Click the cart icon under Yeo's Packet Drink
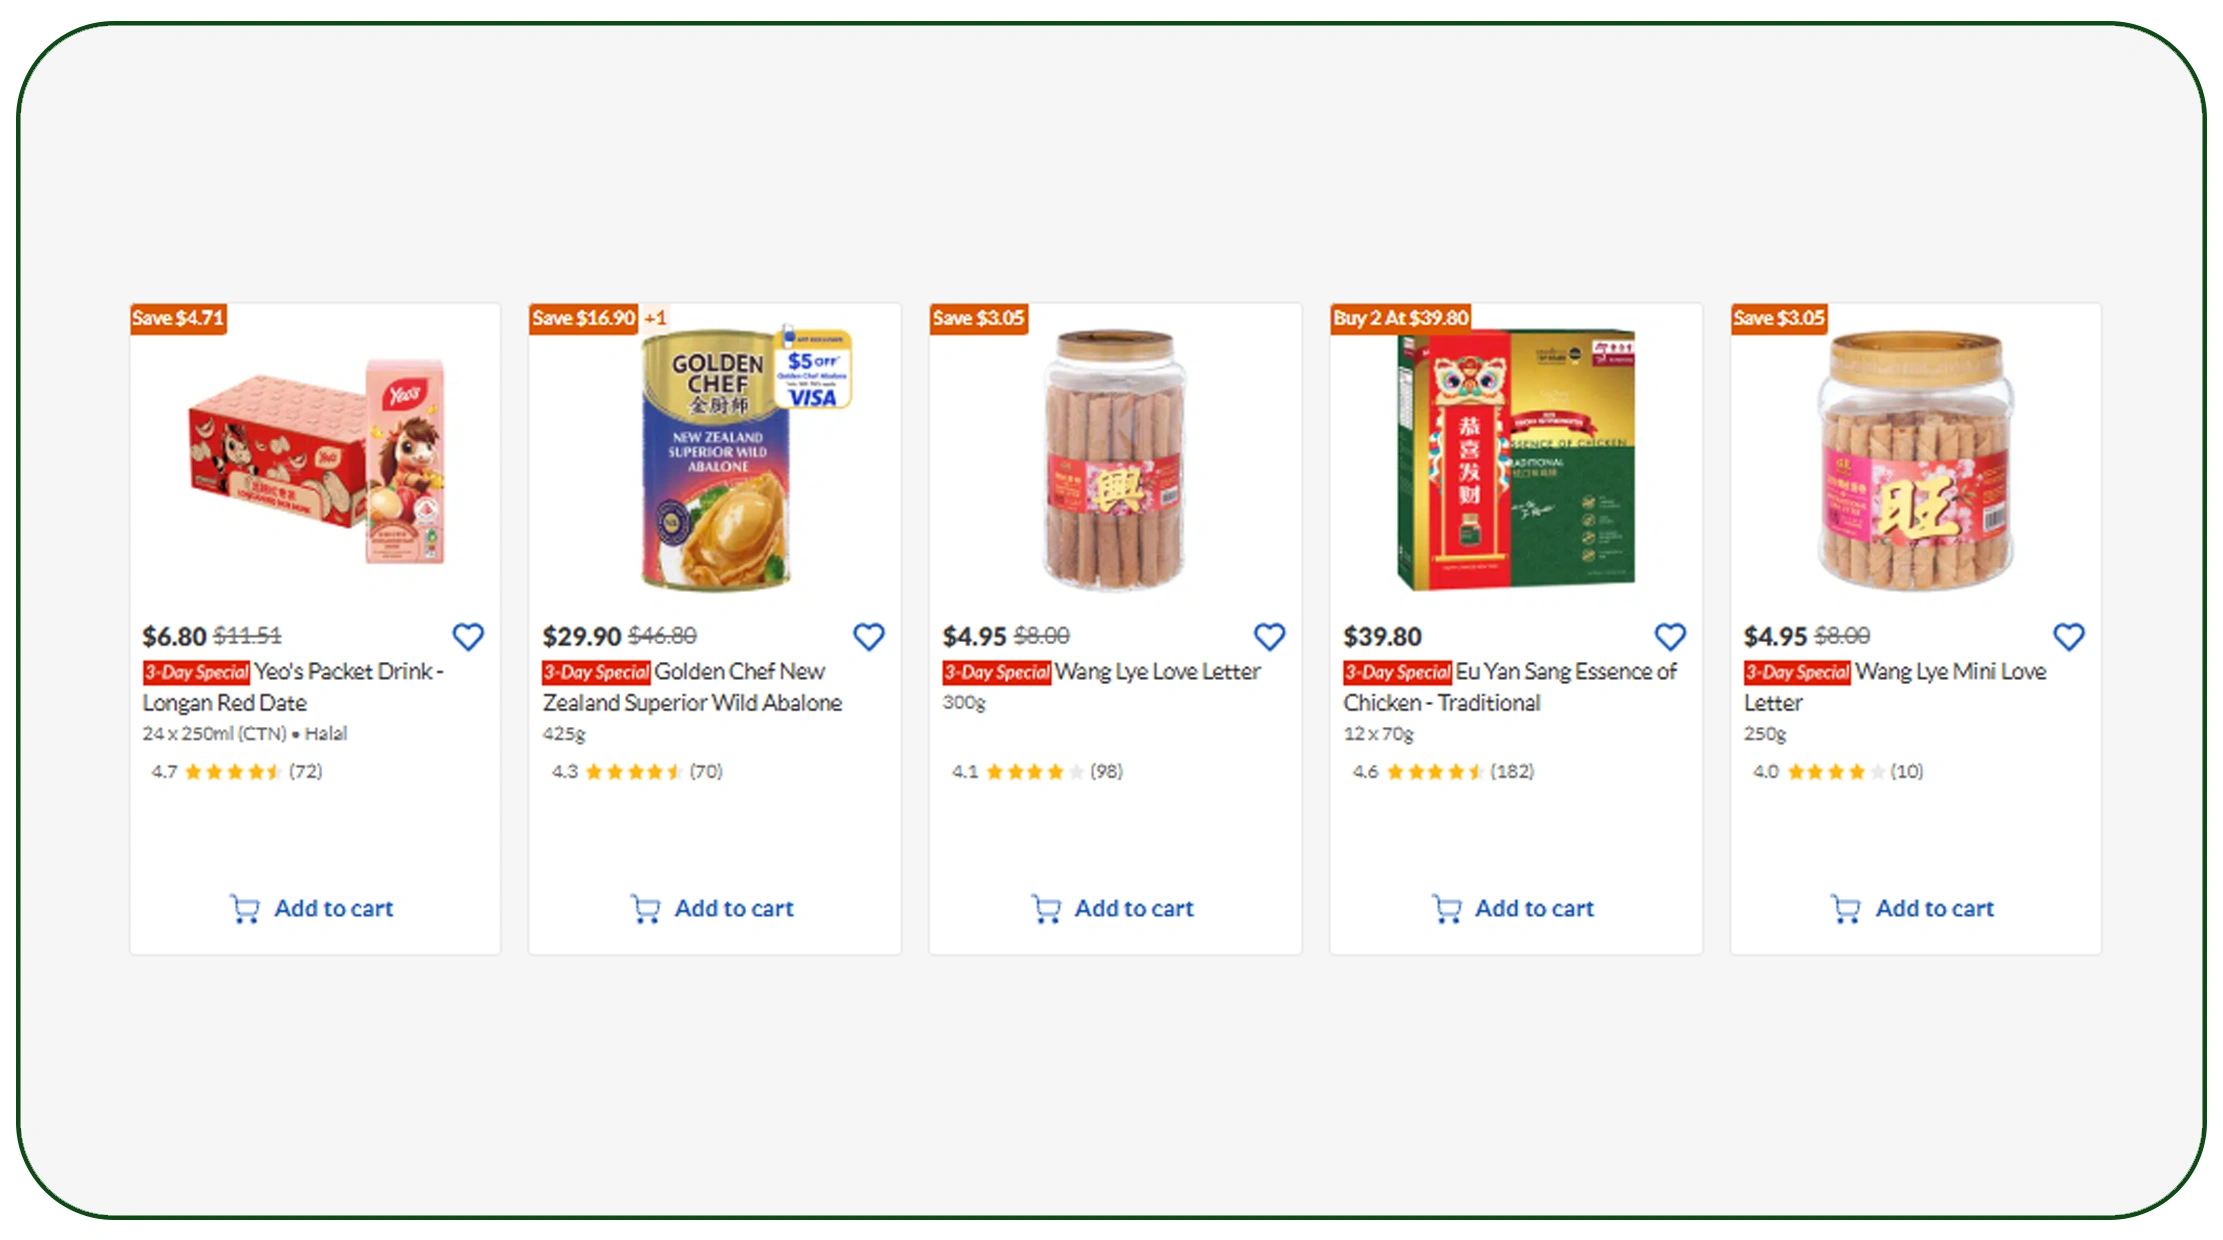The image size is (2223, 1240). pos(244,909)
